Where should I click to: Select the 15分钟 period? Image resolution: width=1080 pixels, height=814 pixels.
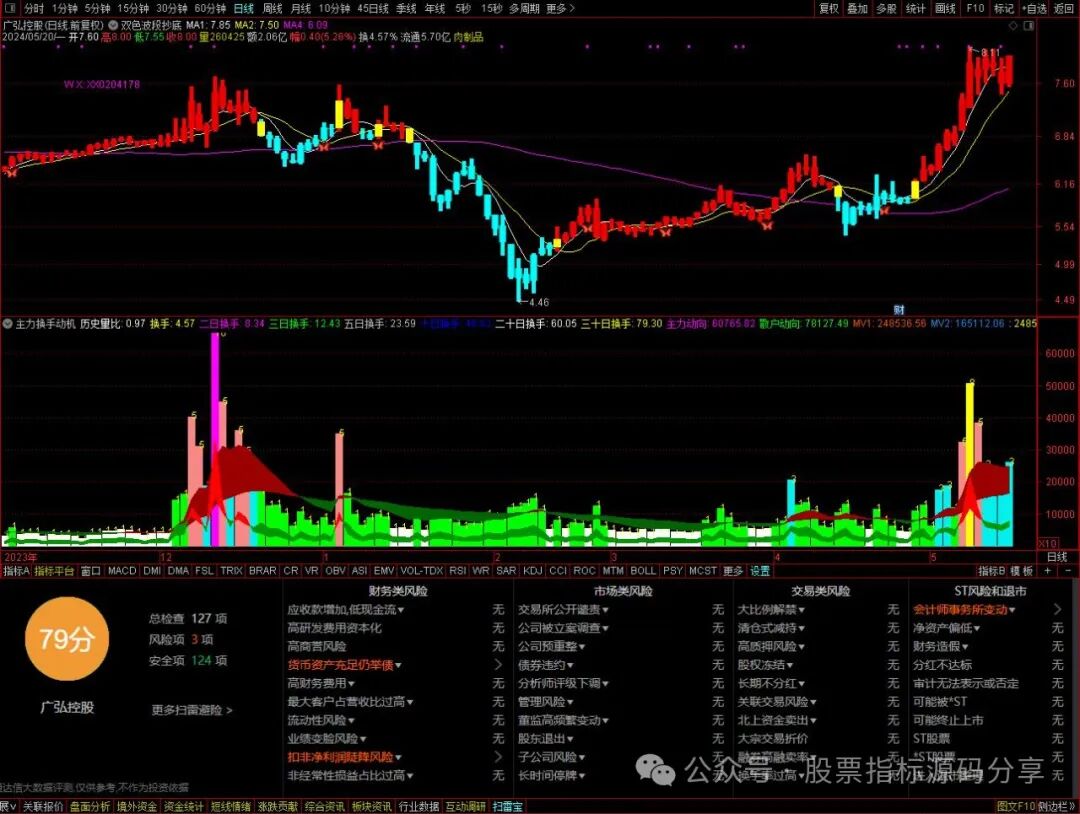[133, 8]
